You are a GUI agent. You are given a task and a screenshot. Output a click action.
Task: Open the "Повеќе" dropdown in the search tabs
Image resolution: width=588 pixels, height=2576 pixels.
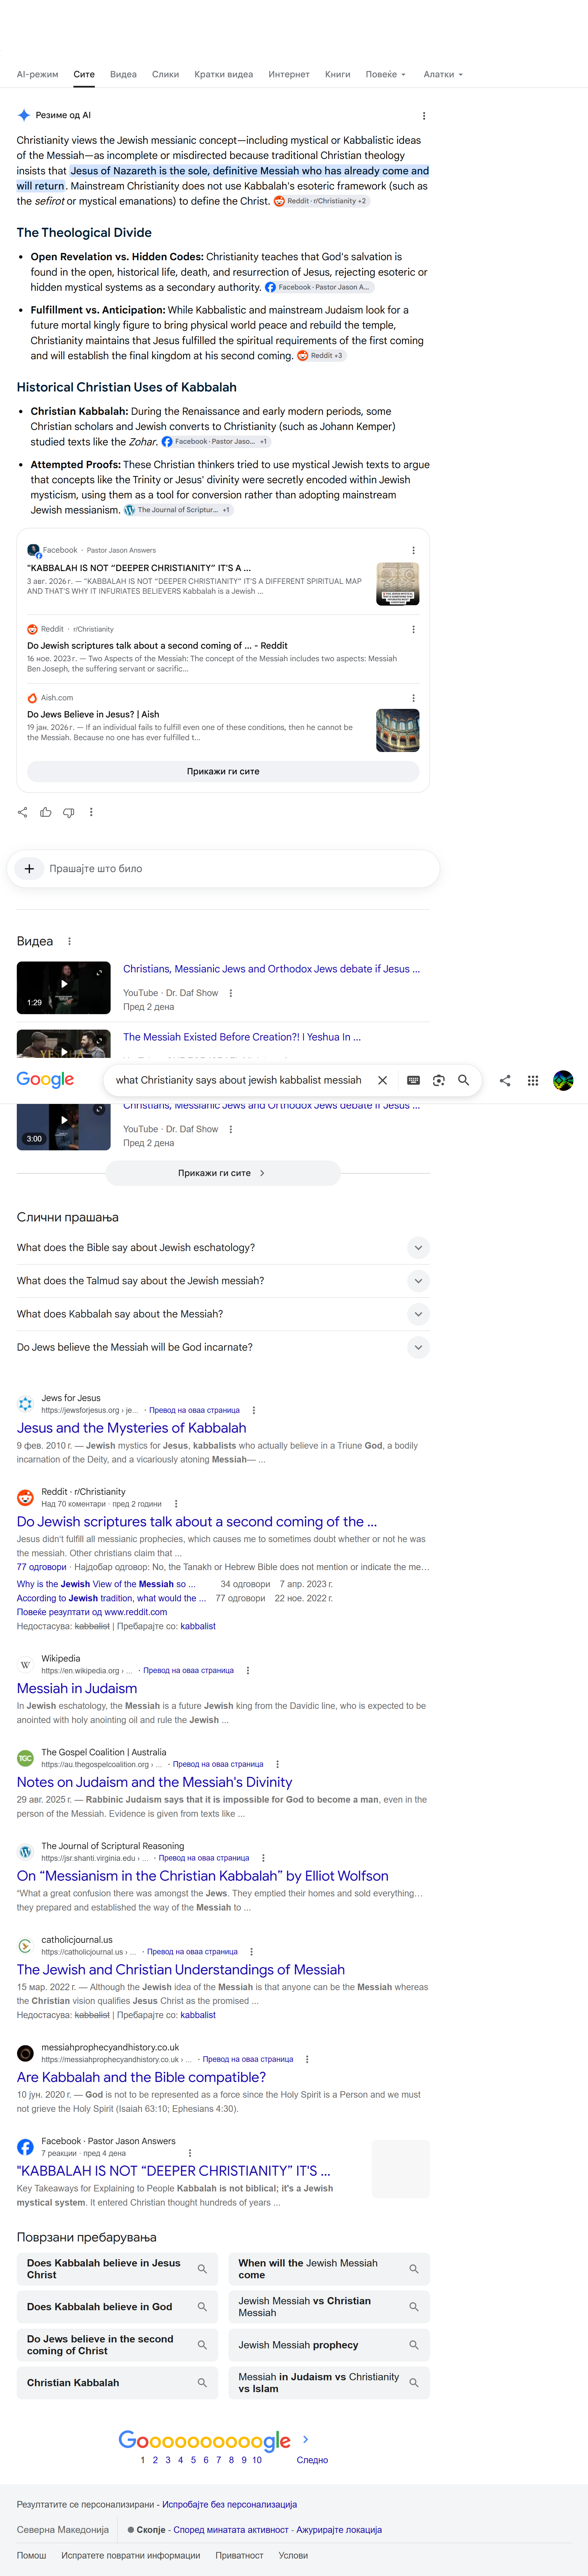click(386, 74)
